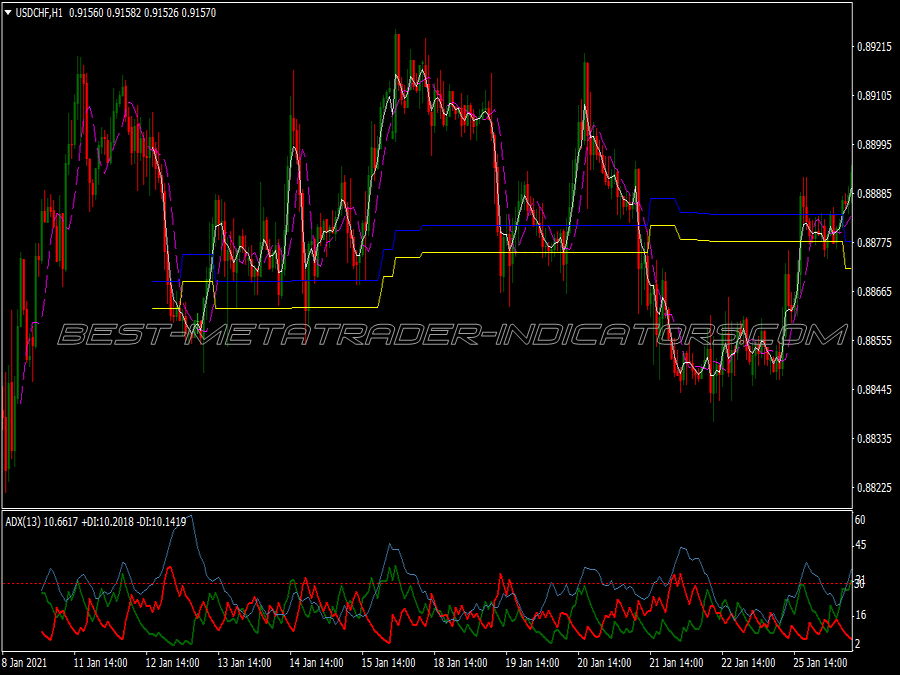The height and width of the screenshot is (675, 900).
Task: Click the 0.89105 price level label
Action: [x=874, y=96]
